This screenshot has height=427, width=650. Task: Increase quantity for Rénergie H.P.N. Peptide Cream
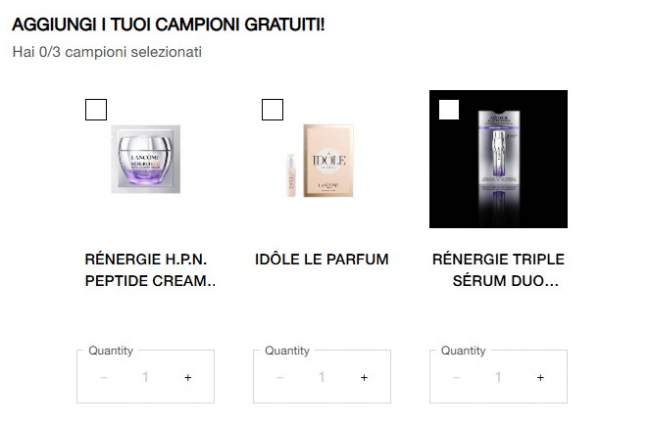187,378
